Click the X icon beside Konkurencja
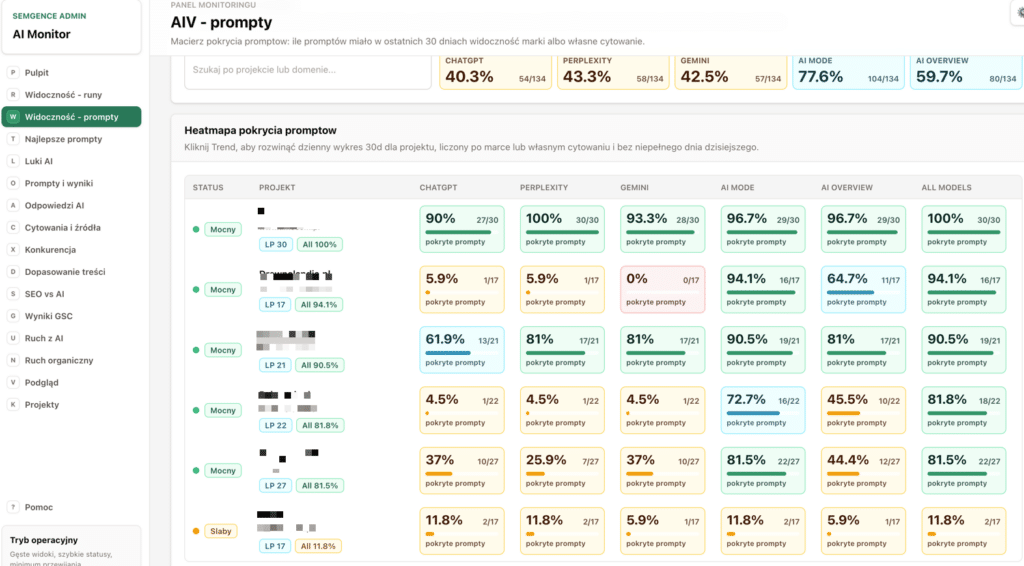The height and width of the screenshot is (566, 1024). (12, 250)
